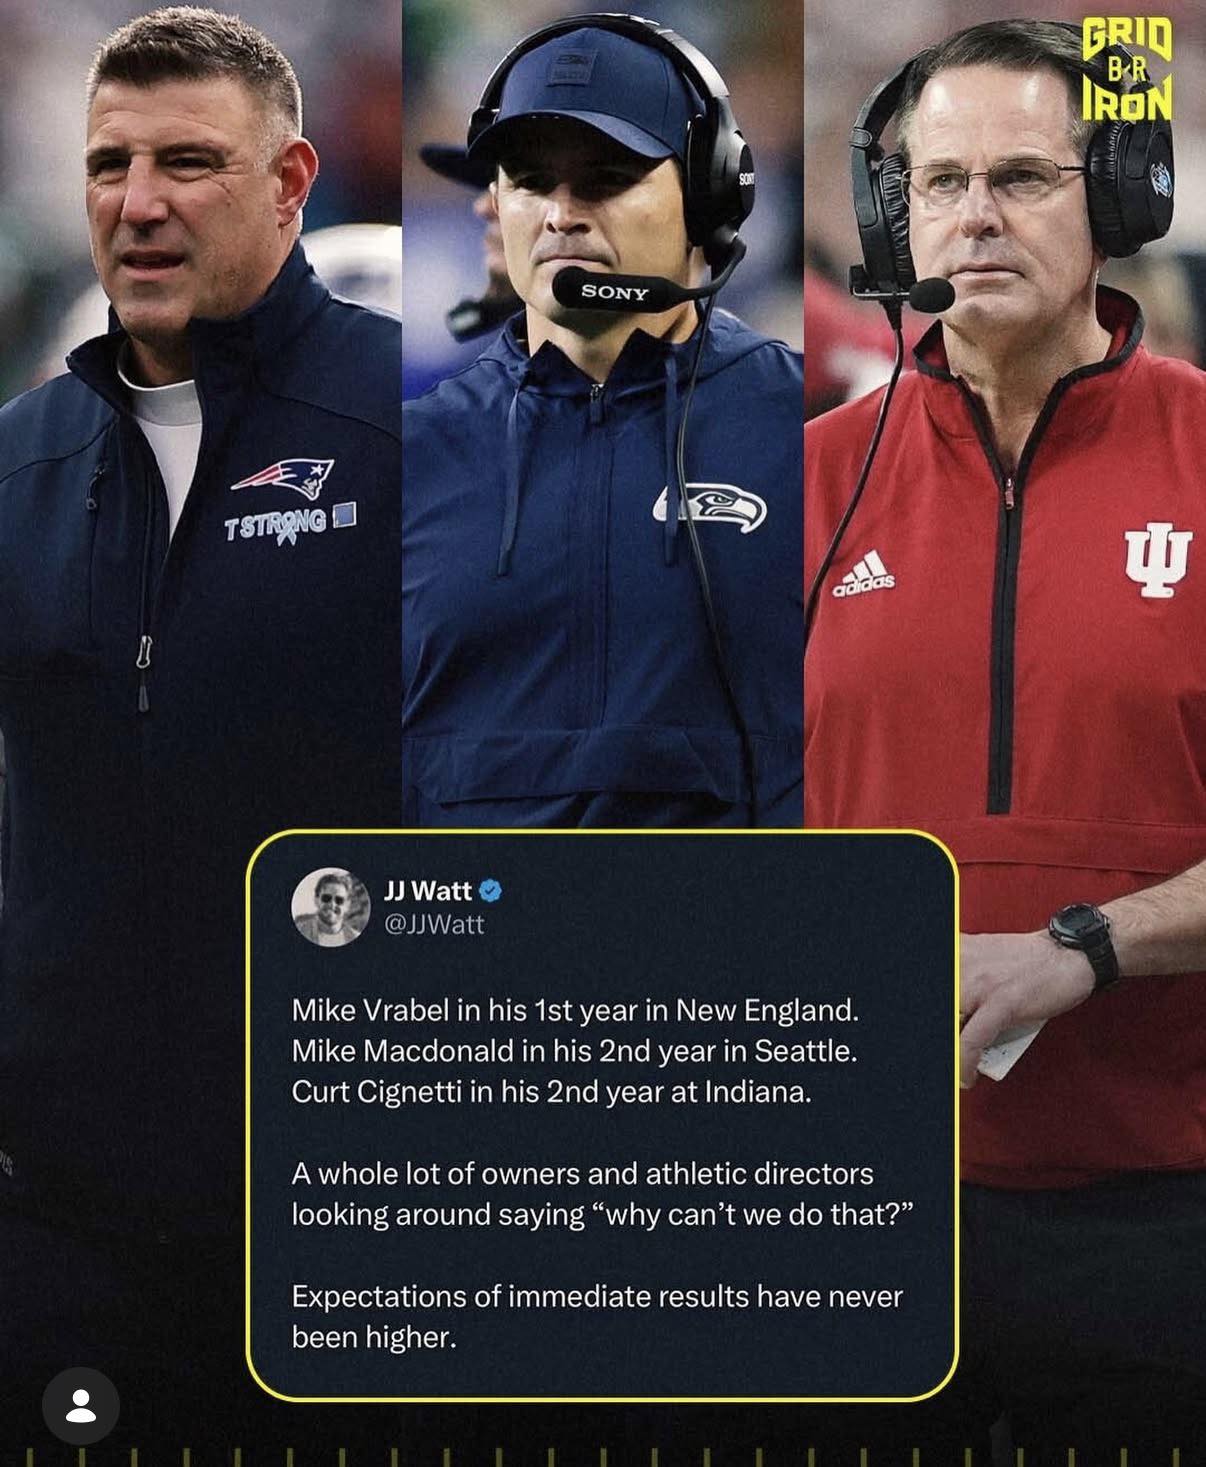The width and height of the screenshot is (1206, 1467).
Task: Open JJ Watt's round profile avatar
Action: pyautogui.click(x=330, y=906)
